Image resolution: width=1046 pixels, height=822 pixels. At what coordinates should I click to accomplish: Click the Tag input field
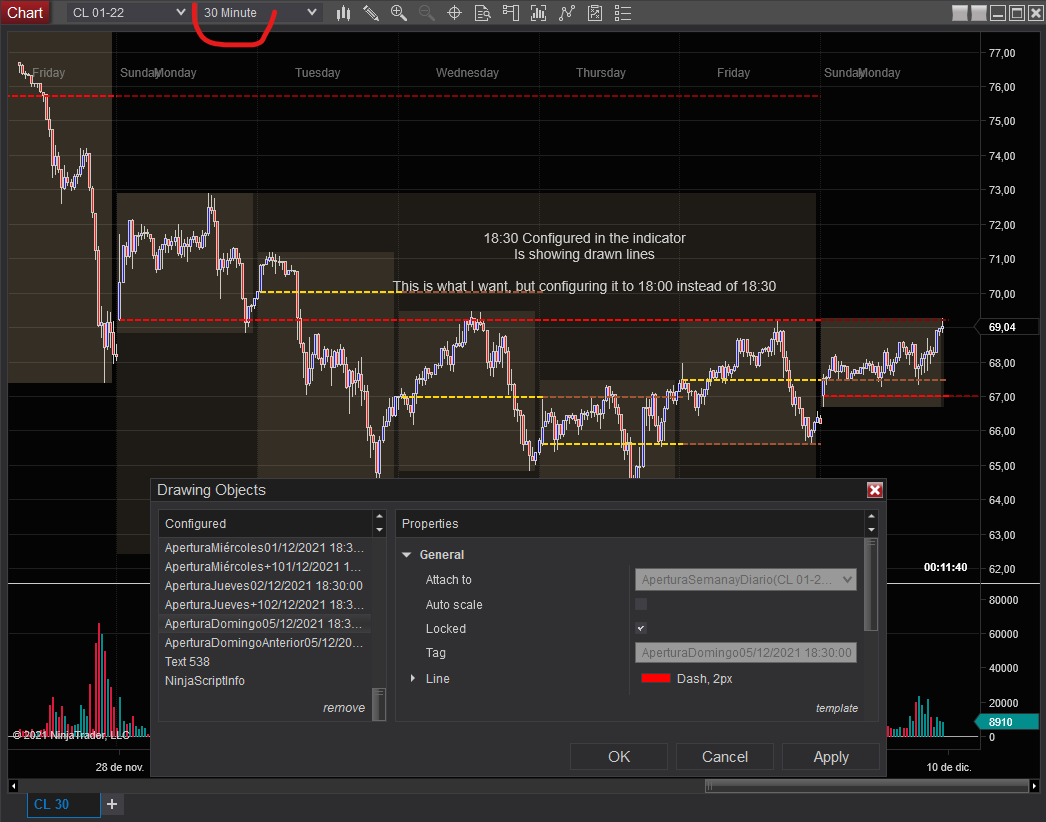tap(745, 652)
